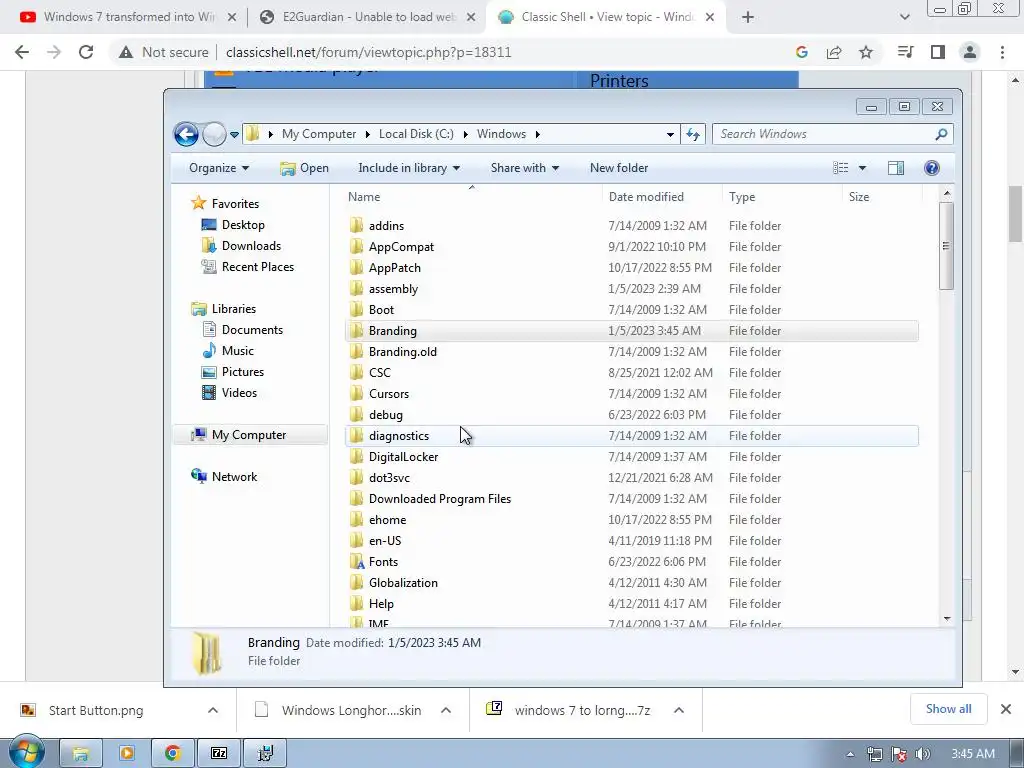Click the Explorer back button

tap(186, 135)
